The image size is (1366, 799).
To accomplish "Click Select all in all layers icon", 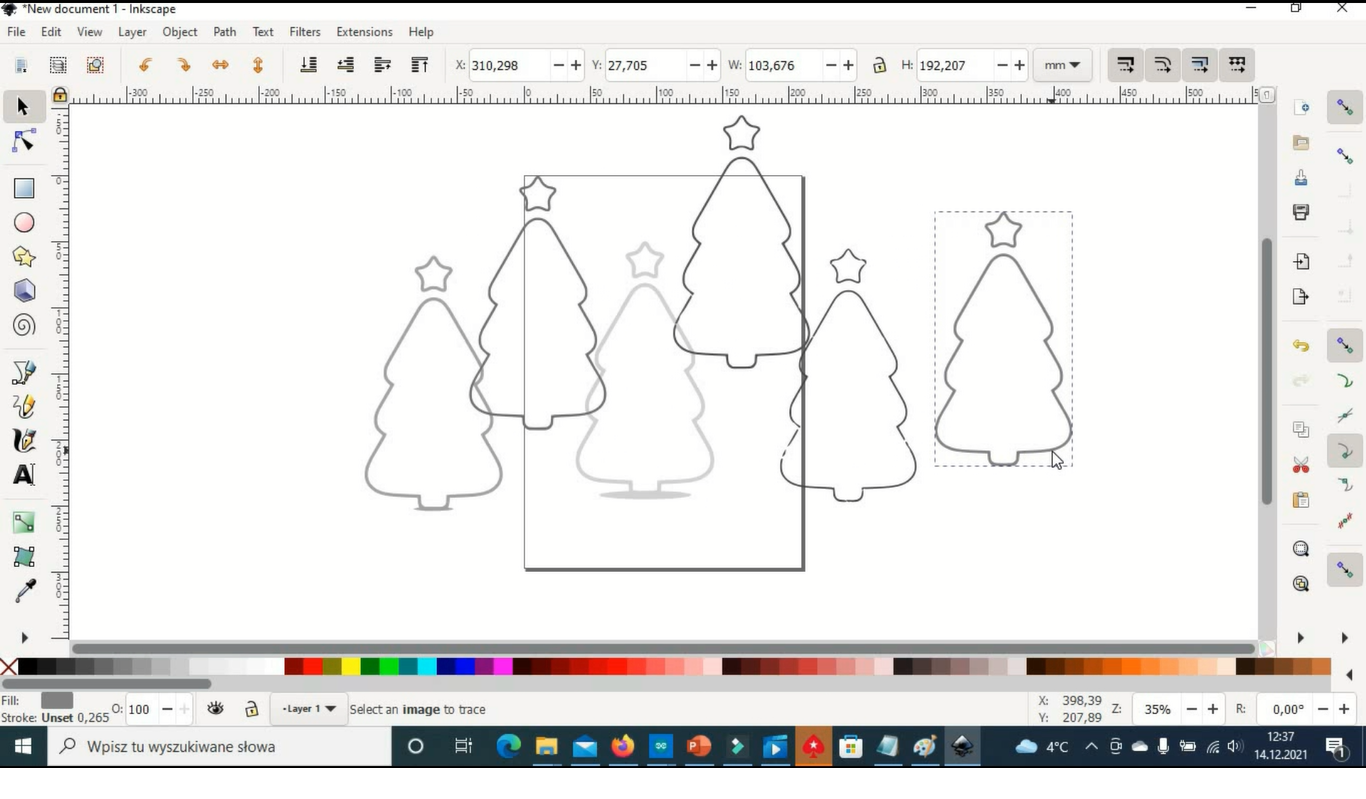I will click(58, 65).
